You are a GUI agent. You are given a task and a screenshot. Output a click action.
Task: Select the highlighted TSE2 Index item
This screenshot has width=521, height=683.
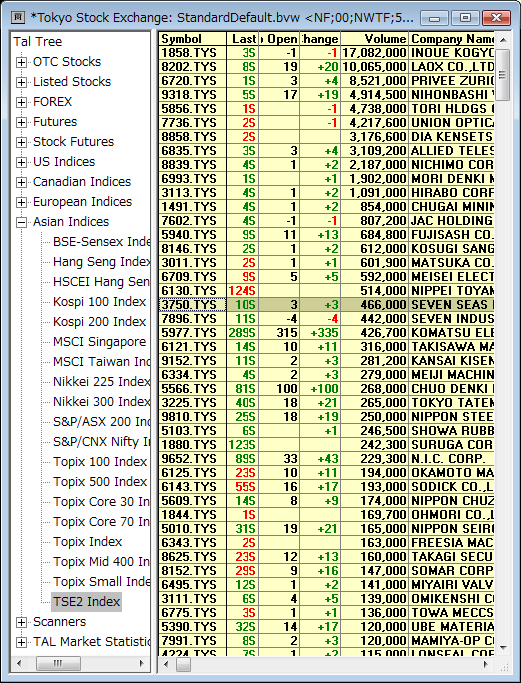pyautogui.click(x=86, y=602)
